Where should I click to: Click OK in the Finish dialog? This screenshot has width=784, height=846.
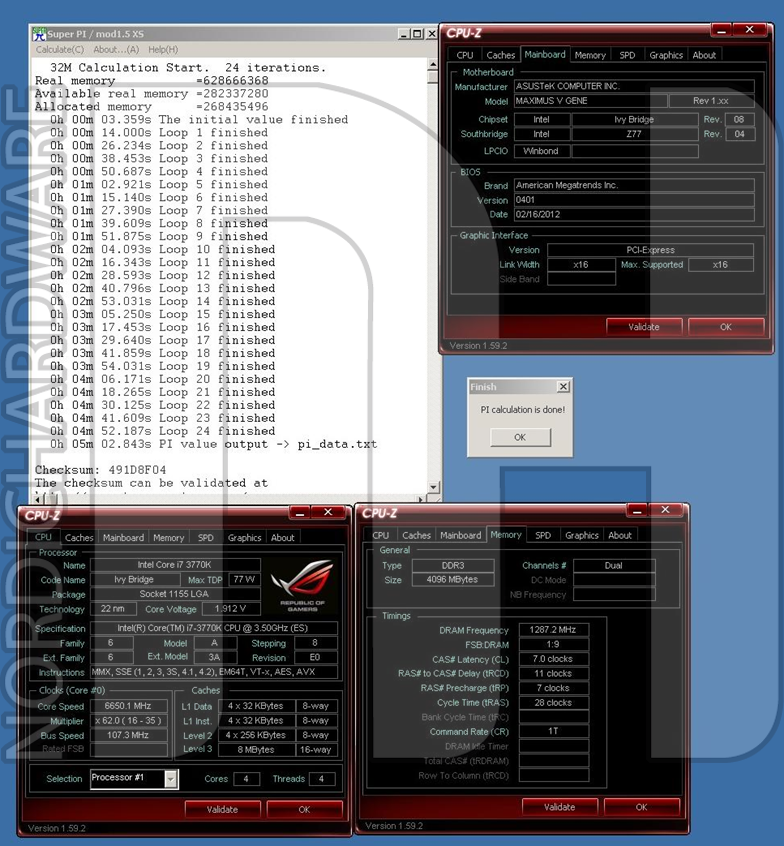tap(519, 437)
